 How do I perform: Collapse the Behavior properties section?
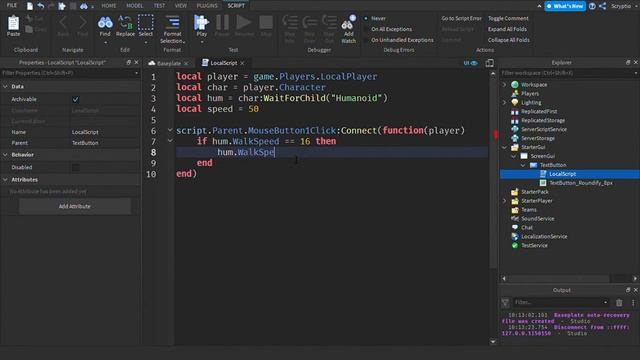[5, 155]
